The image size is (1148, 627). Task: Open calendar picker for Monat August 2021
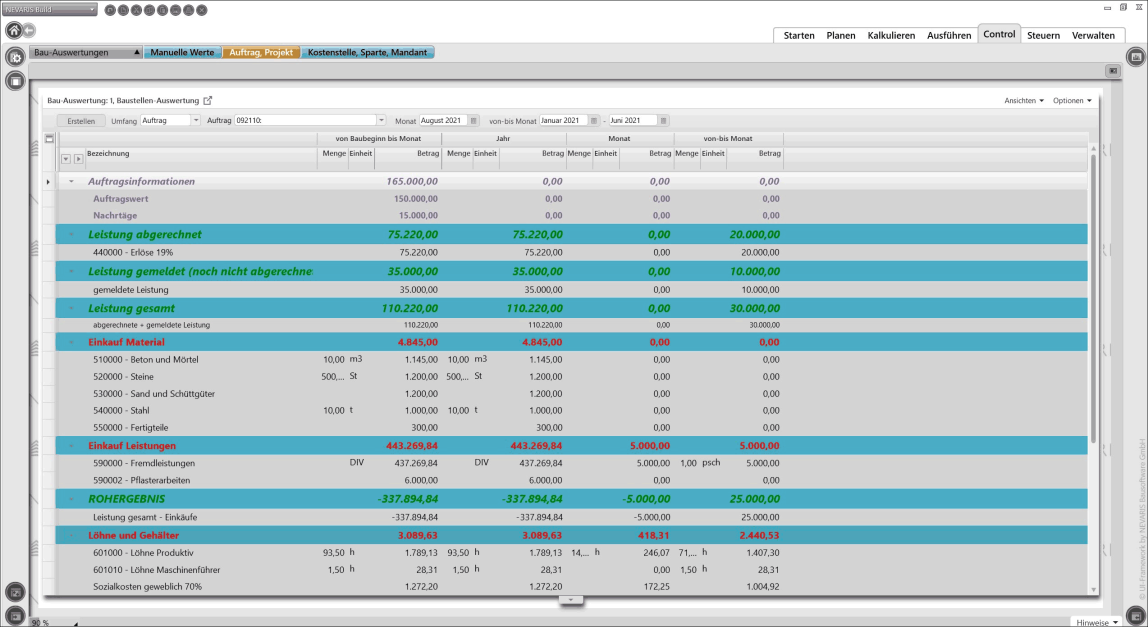pos(474,121)
